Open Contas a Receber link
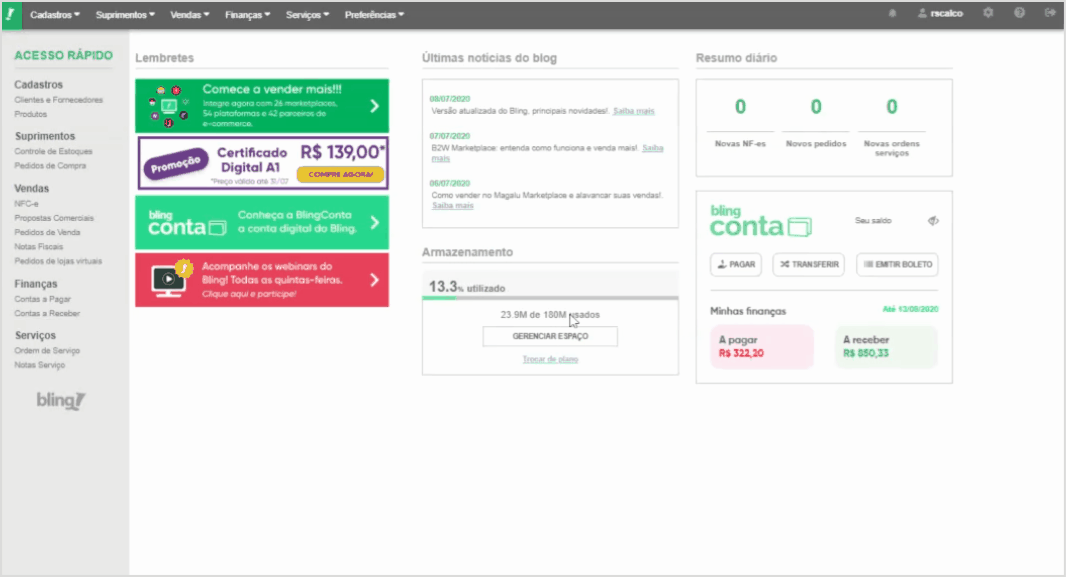 (47, 313)
